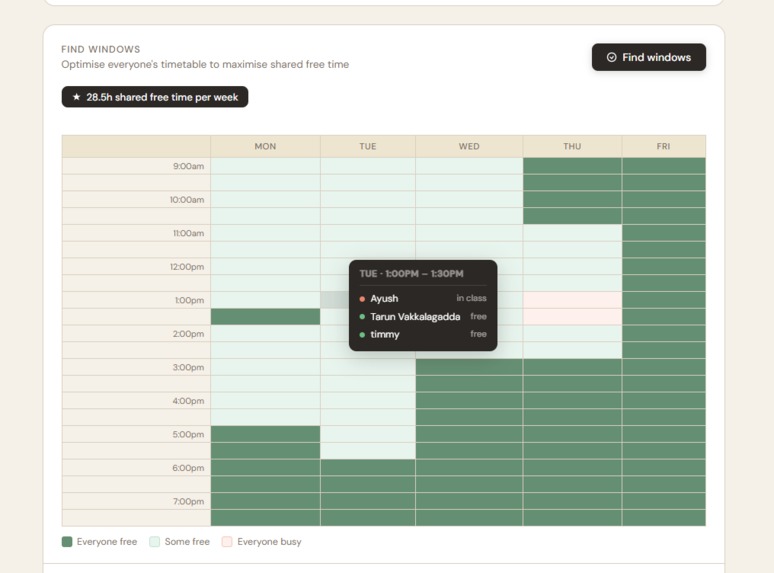
Task: Click the red status dot beside Ayush
Action: pyautogui.click(x=362, y=299)
